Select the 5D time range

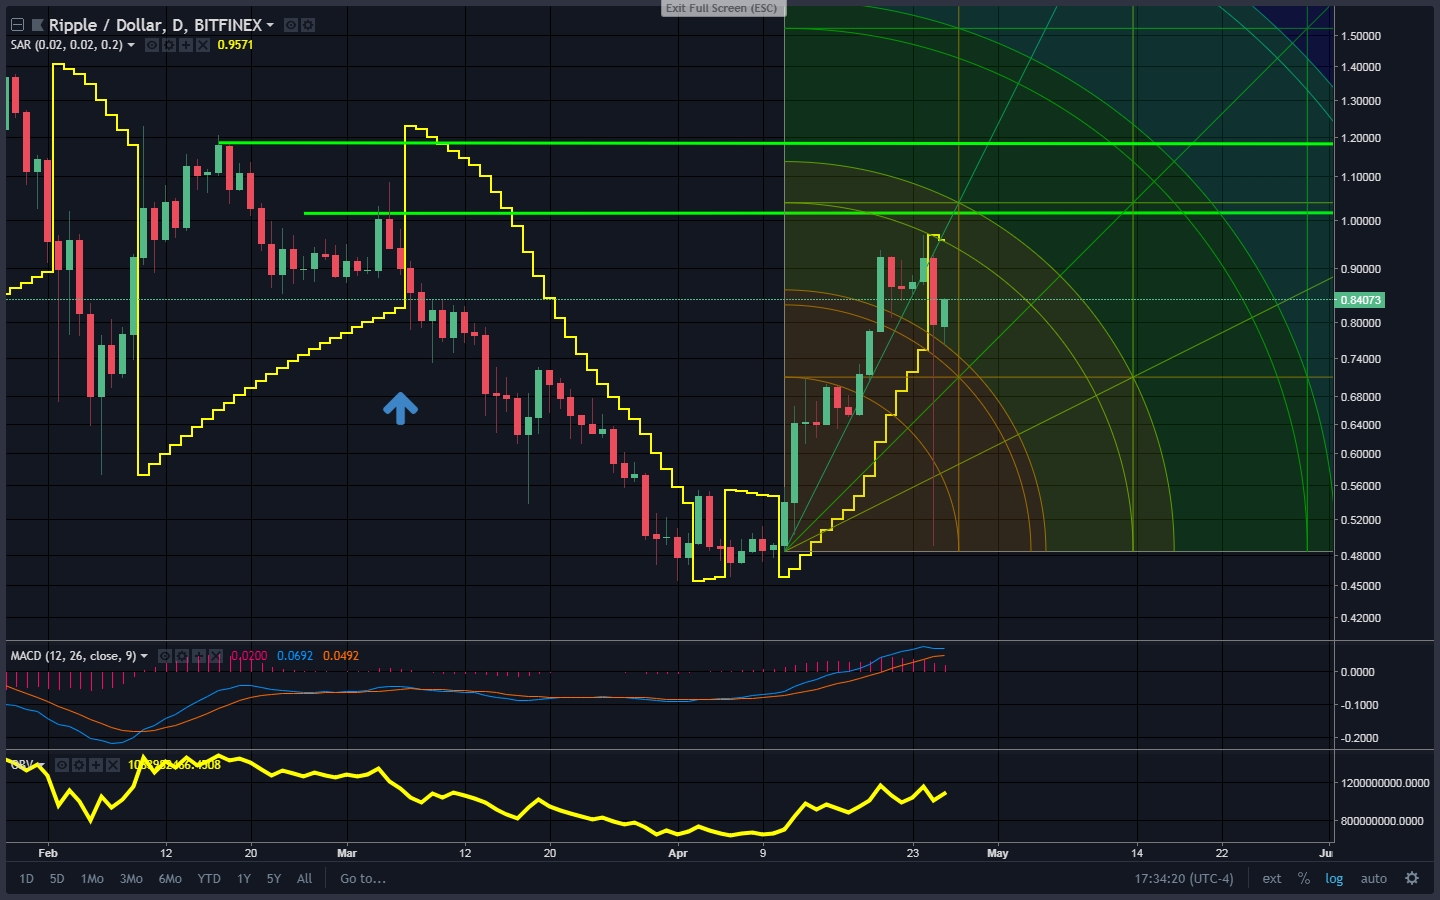pyautogui.click(x=57, y=879)
